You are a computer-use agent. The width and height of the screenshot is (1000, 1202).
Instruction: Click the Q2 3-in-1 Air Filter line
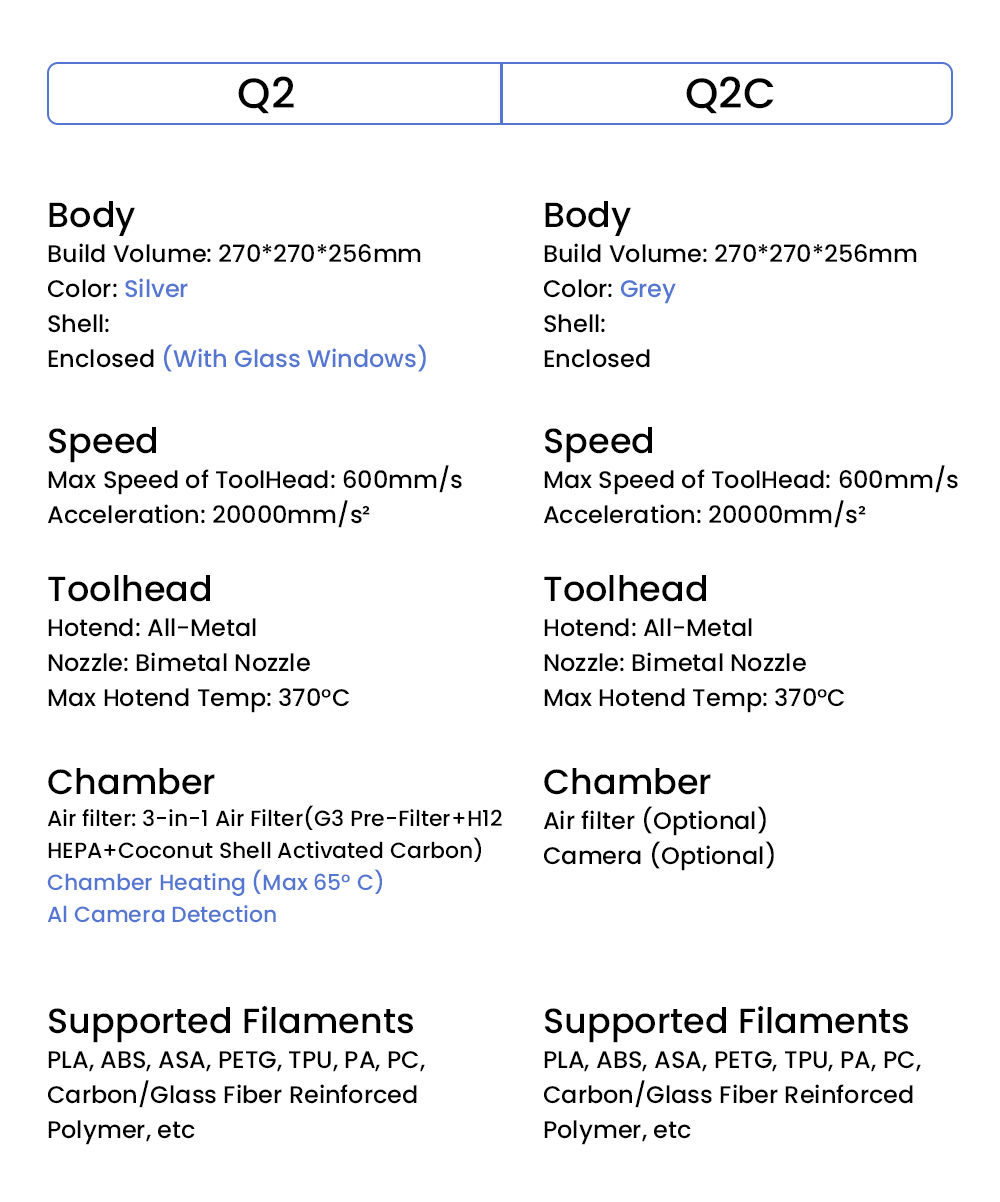pyautogui.click(x=275, y=819)
